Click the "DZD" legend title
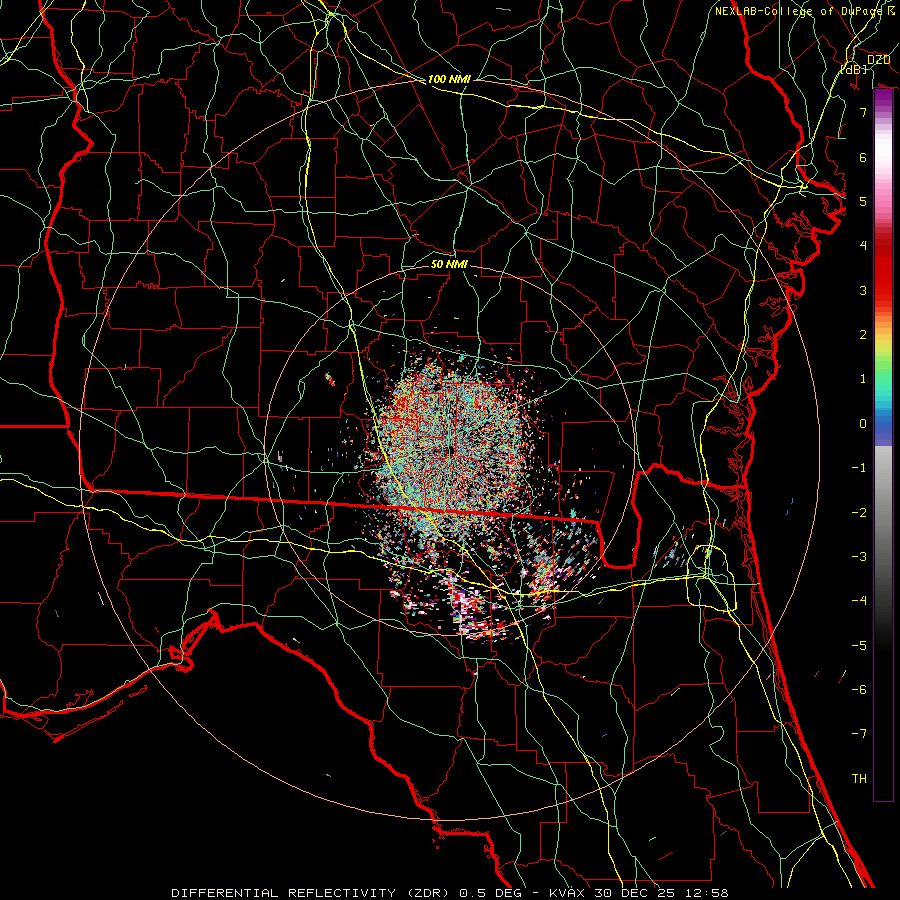Image resolution: width=900 pixels, height=900 pixels. (x=878, y=60)
